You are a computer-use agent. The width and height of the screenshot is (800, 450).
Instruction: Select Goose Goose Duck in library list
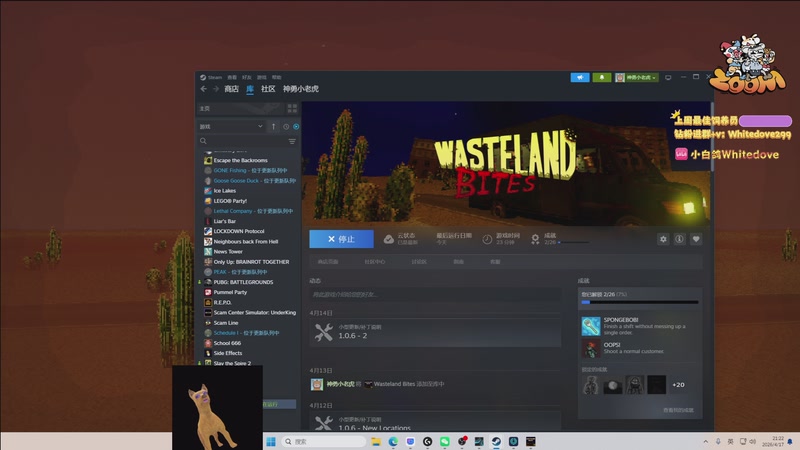click(x=249, y=181)
